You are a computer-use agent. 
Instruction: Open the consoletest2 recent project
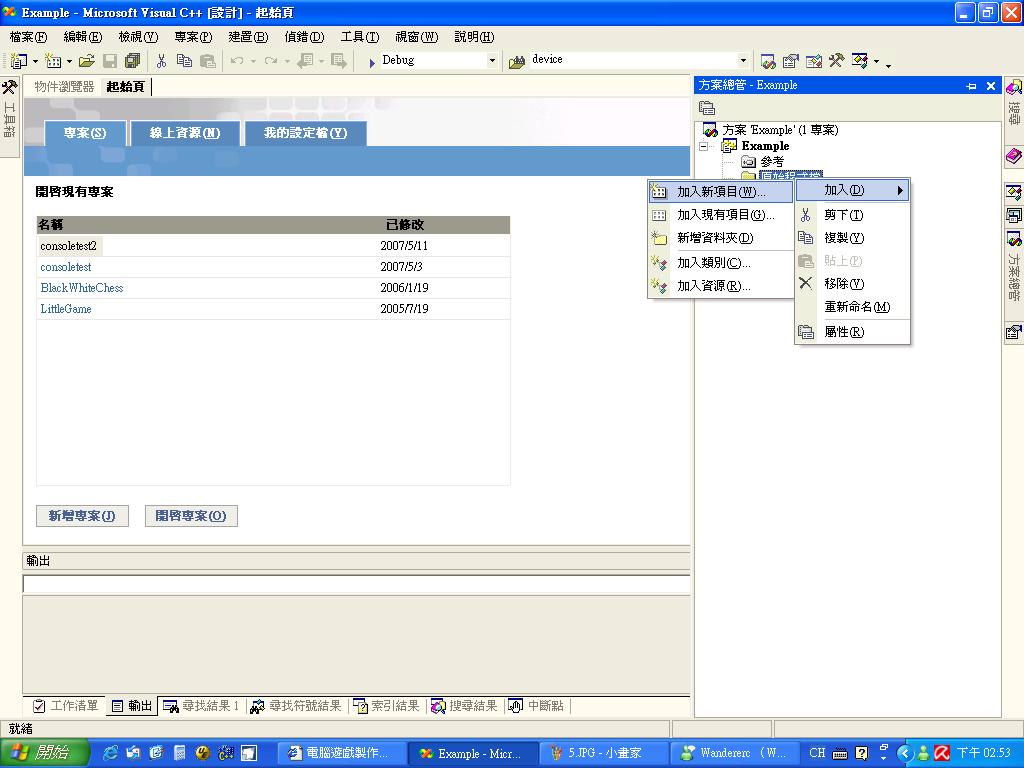pos(69,246)
